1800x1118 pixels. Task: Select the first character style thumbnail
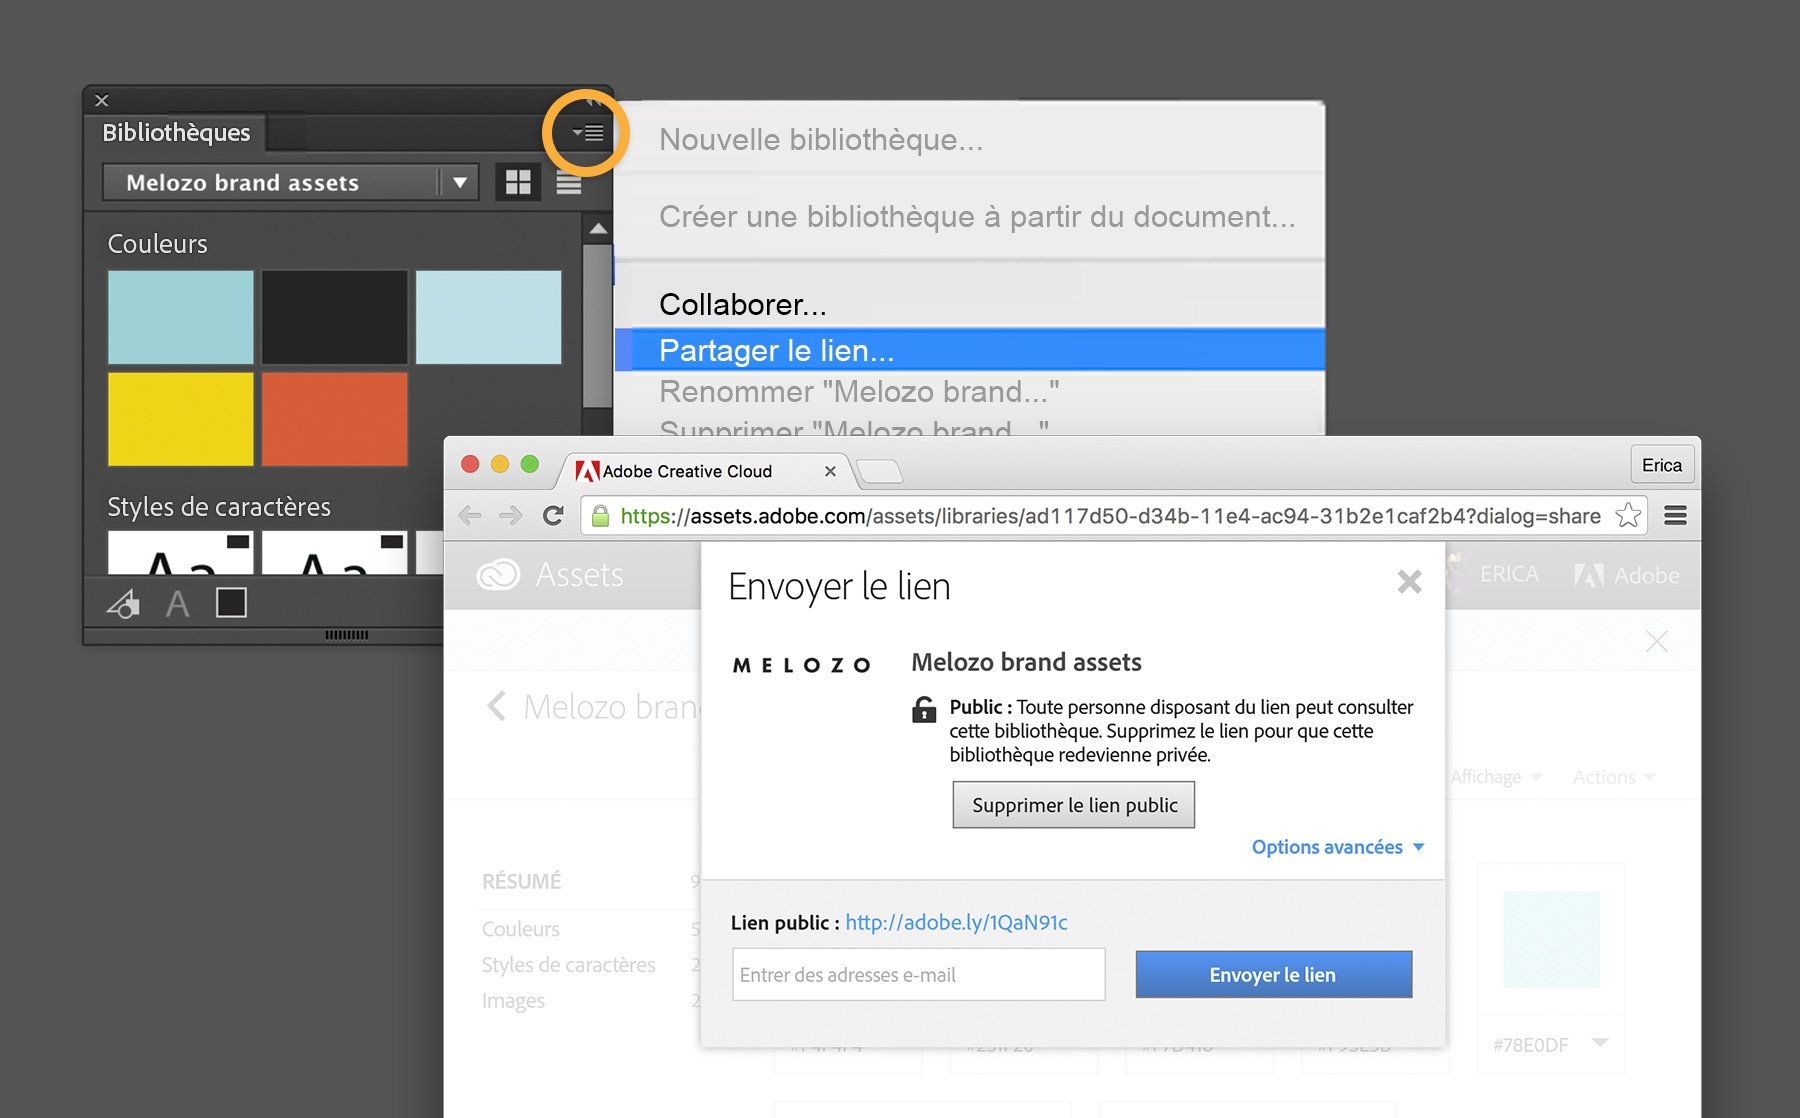[181, 553]
